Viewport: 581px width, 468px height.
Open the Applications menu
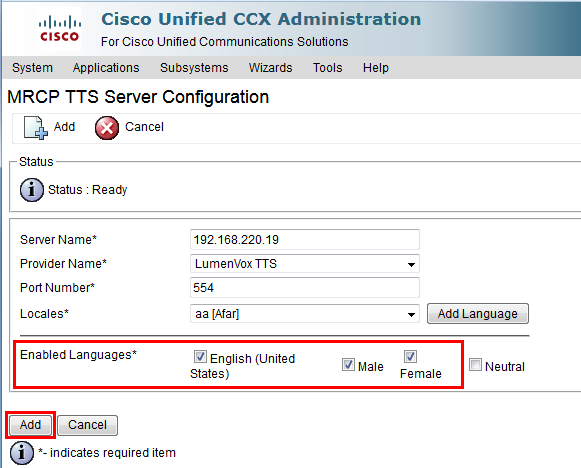[106, 68]
